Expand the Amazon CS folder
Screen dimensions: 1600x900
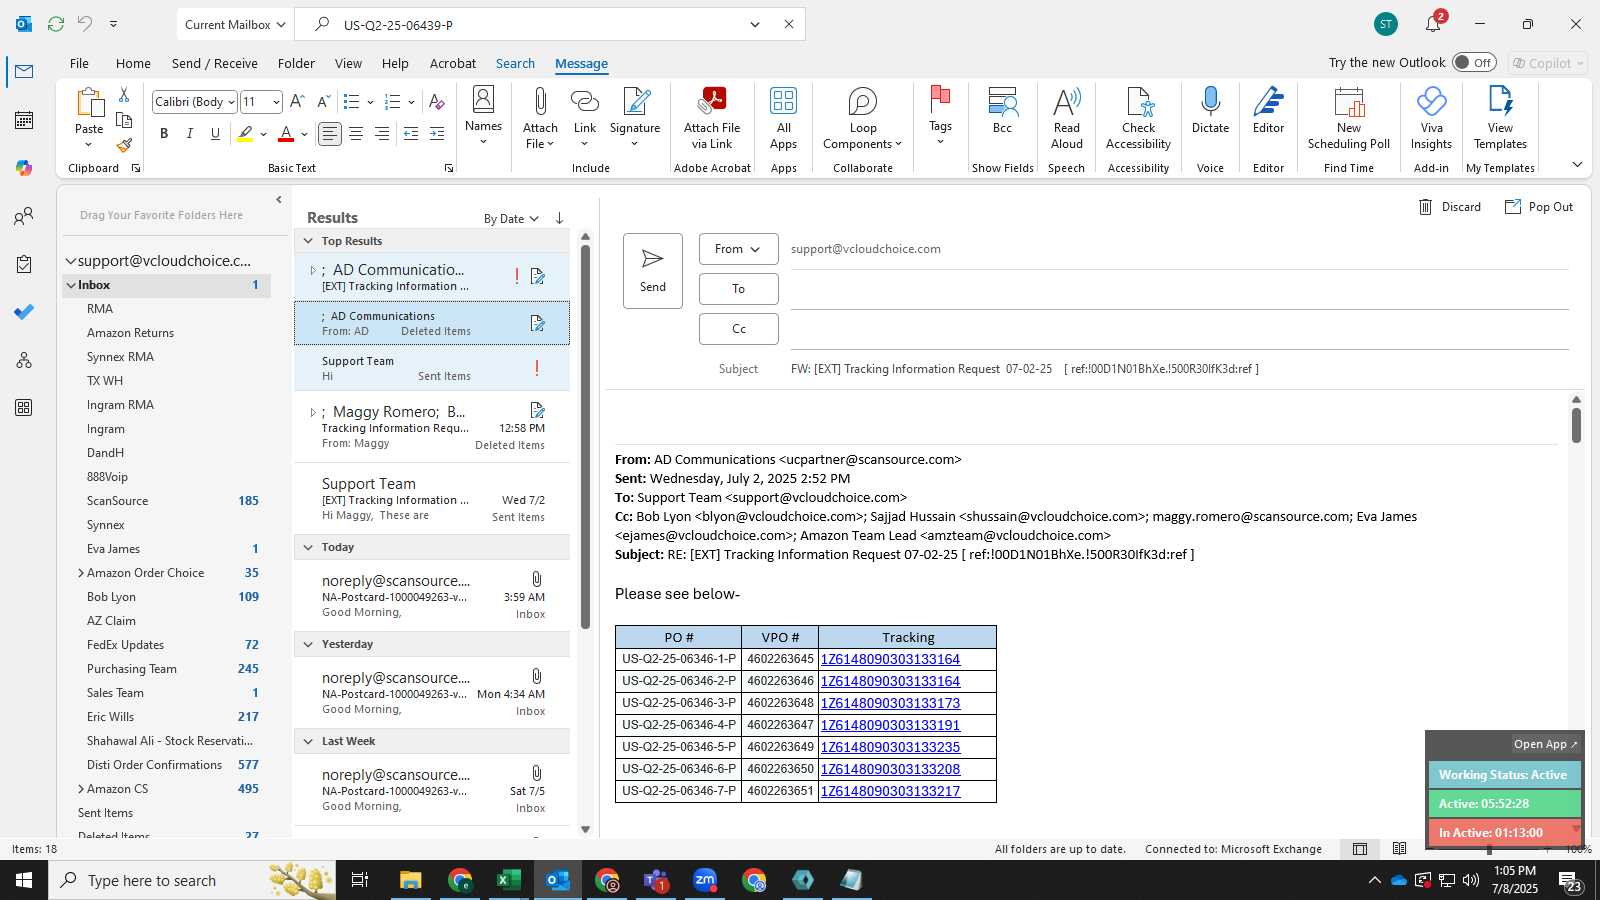click(x=81, y=789)
